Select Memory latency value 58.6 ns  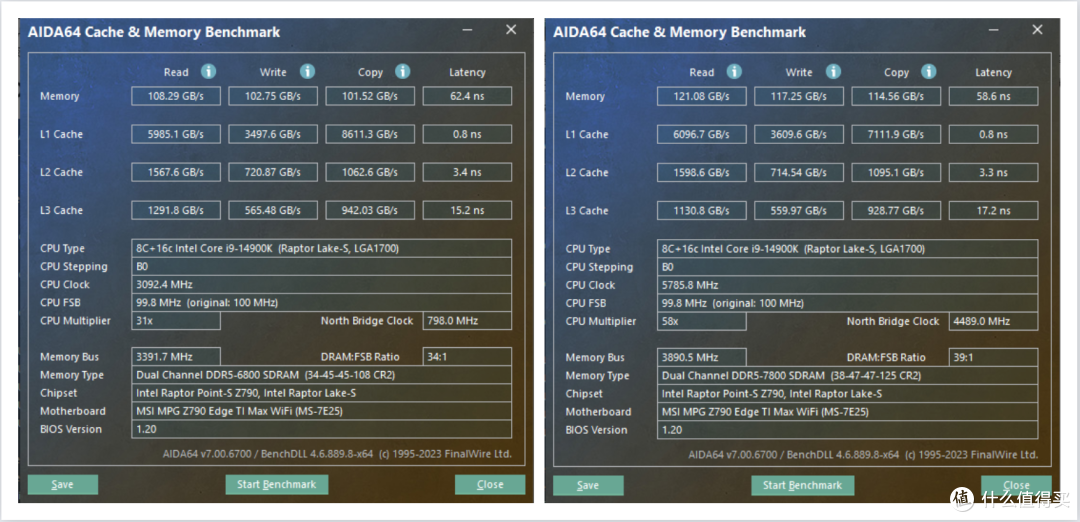[x=993, y=96]
